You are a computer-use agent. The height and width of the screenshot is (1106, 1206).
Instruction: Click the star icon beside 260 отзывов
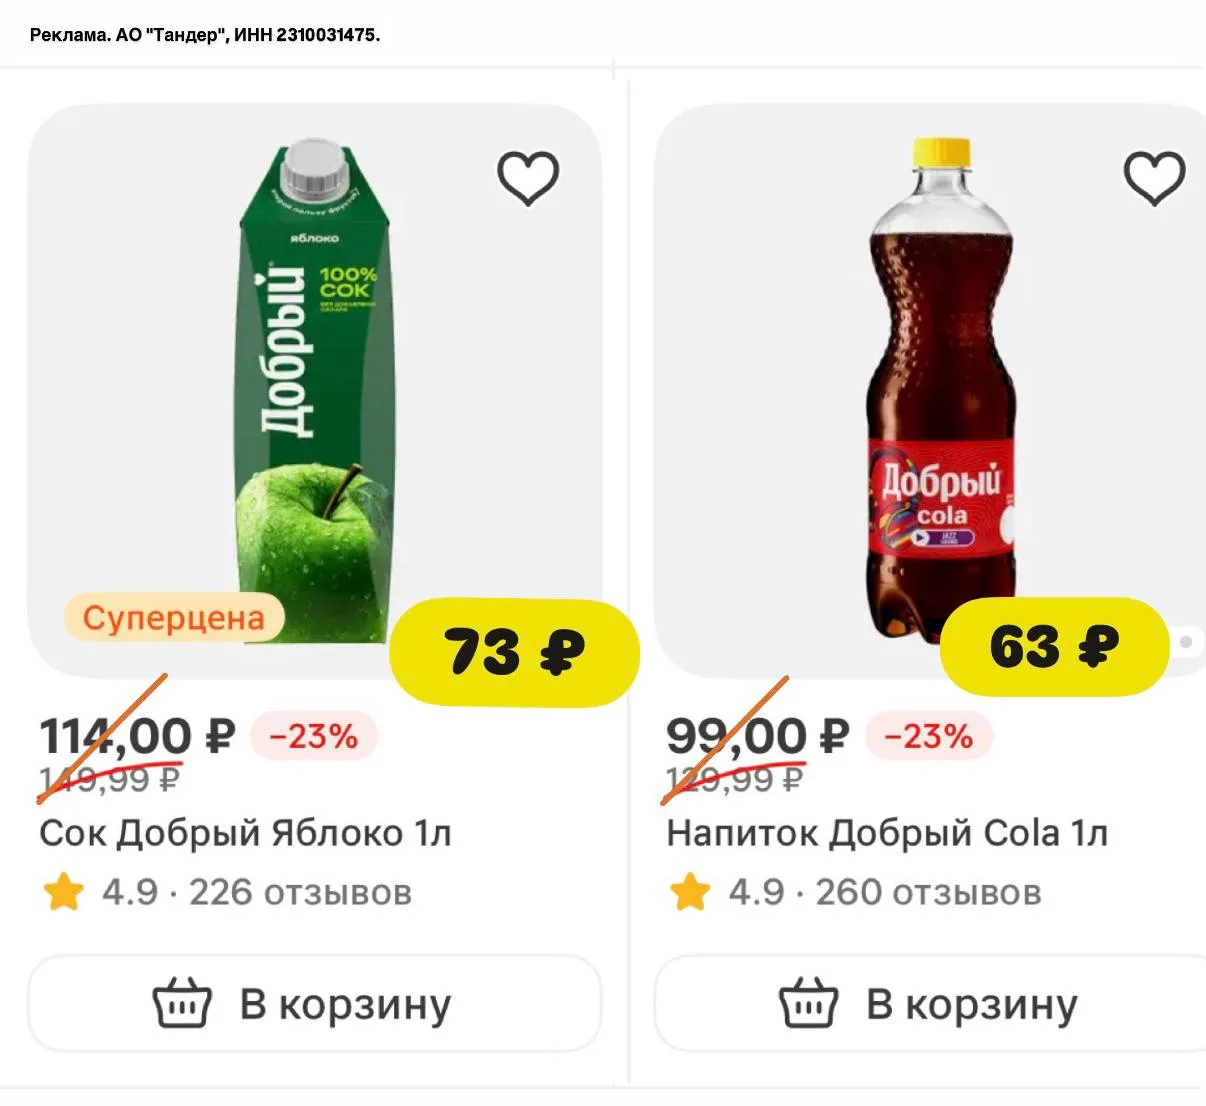(690, 892)
